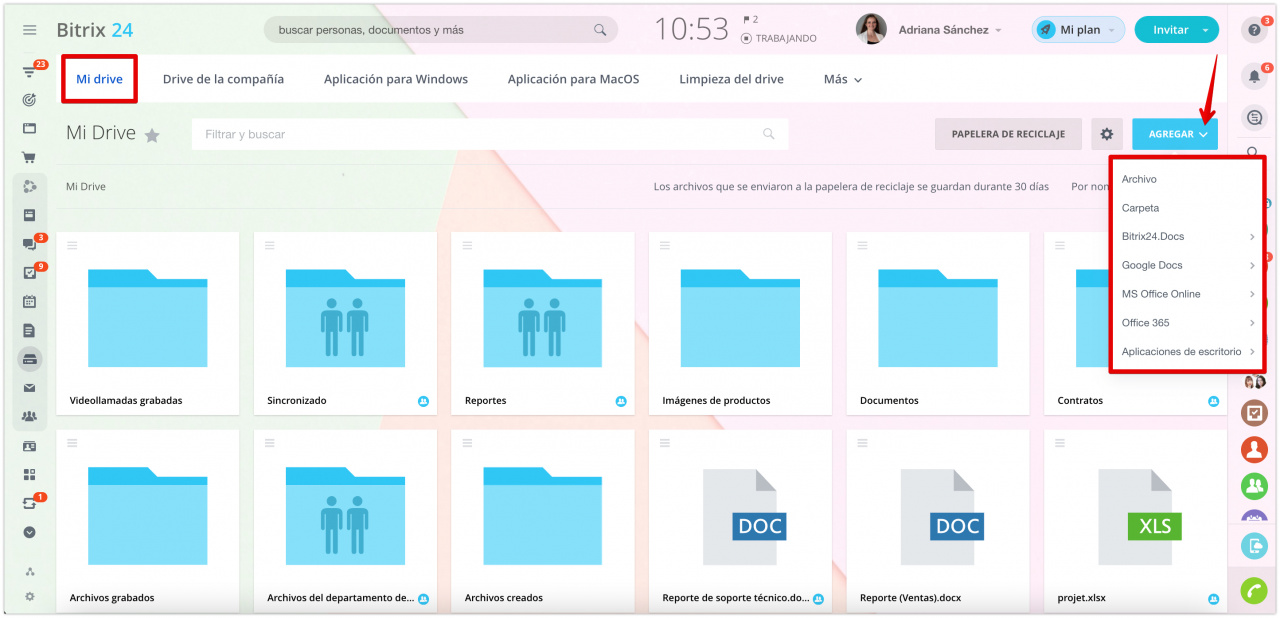1280x618 pixels.
Task: Open the sync arrows icon with badge 1
Action: pyautogui.click(x=30, y=503)
